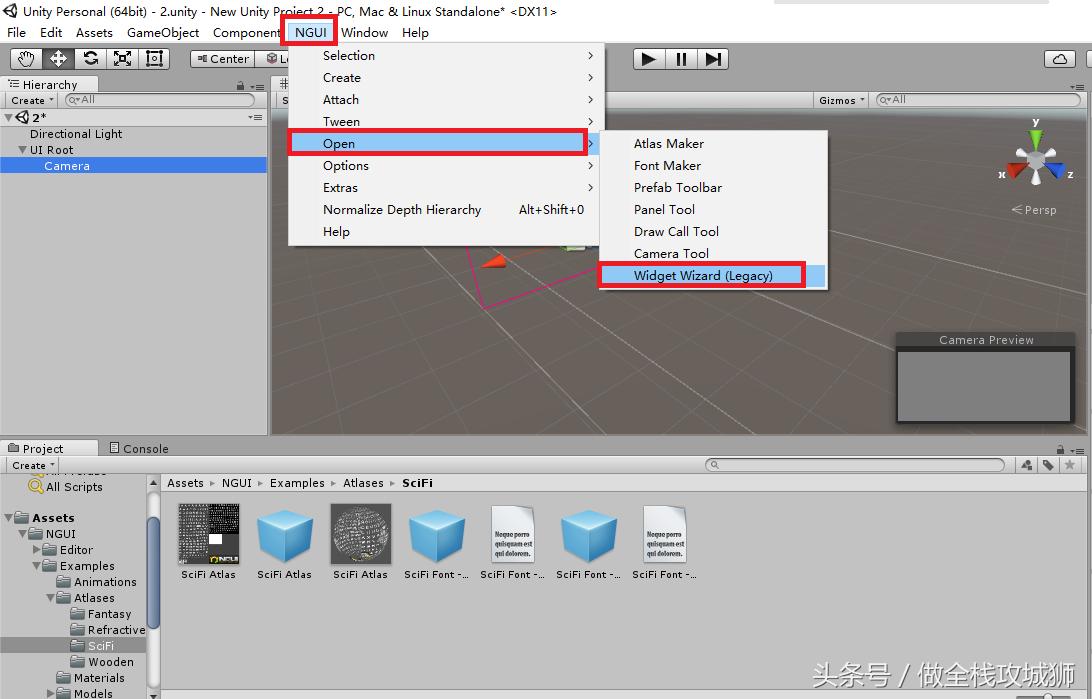Image resolution: width=1092 pixels, height=699 pixels.
Task: Open cloud services button
Action: (1059, 59)
